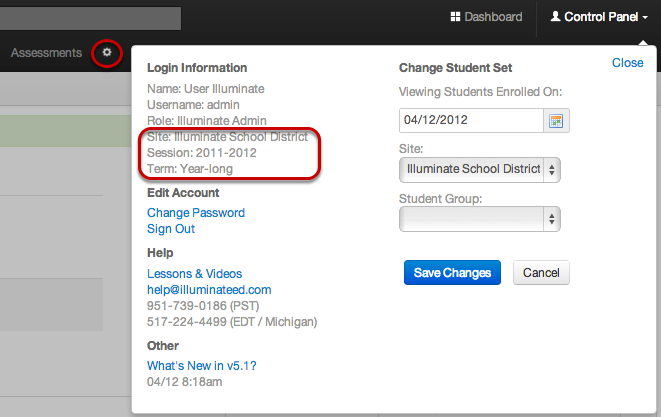Image resolution: width=661 pixels, height=417 pixels.
Task: Click the phone number 517-224-4499 (EDT / Michigan)
Action: 232,322
